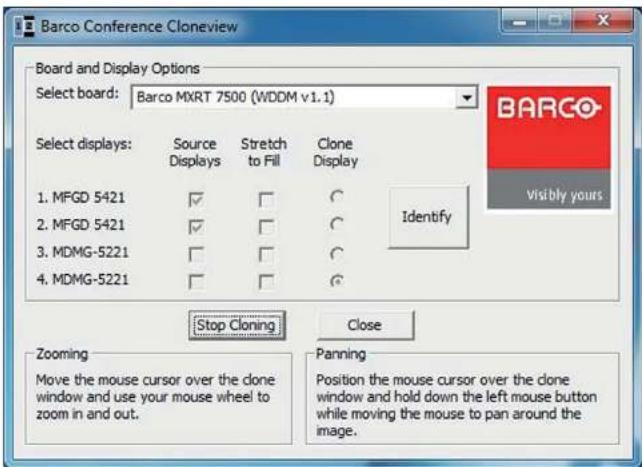The width and height of the screenshot is (642, 467).
Task: Click the 'Board and Display Options' heading
Action: click(118, 68)
